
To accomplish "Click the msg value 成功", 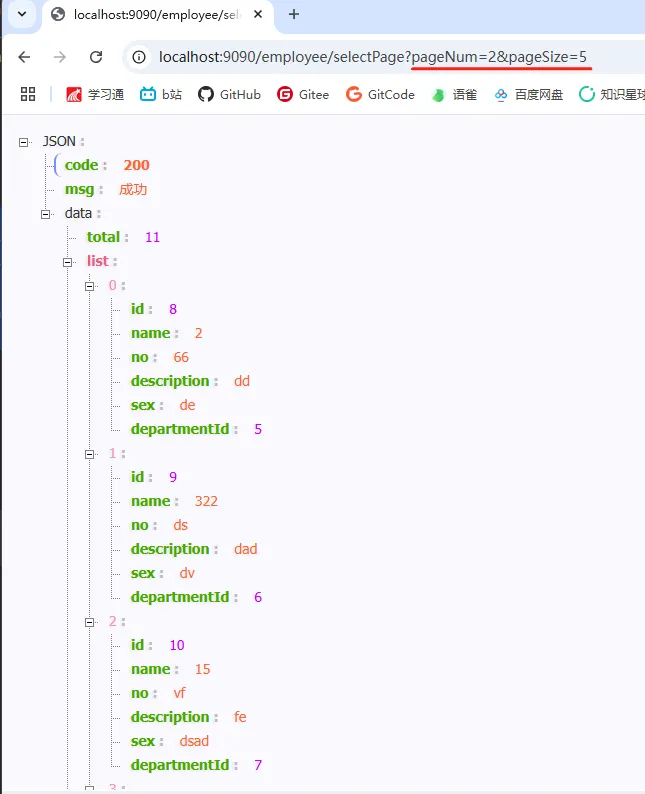I will (133, 189).
